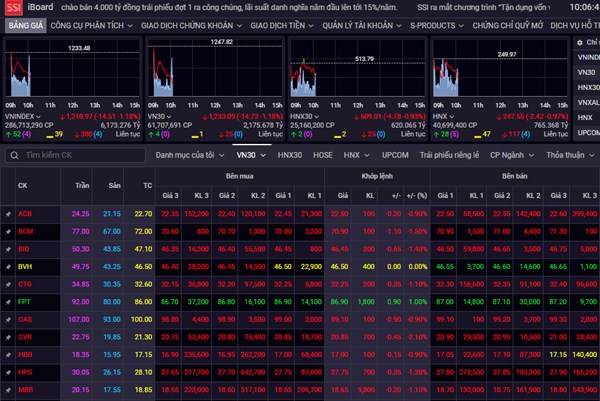Expand the Danh mục của tôi dropdown
The image size is (600, 401).
[190, 155]
